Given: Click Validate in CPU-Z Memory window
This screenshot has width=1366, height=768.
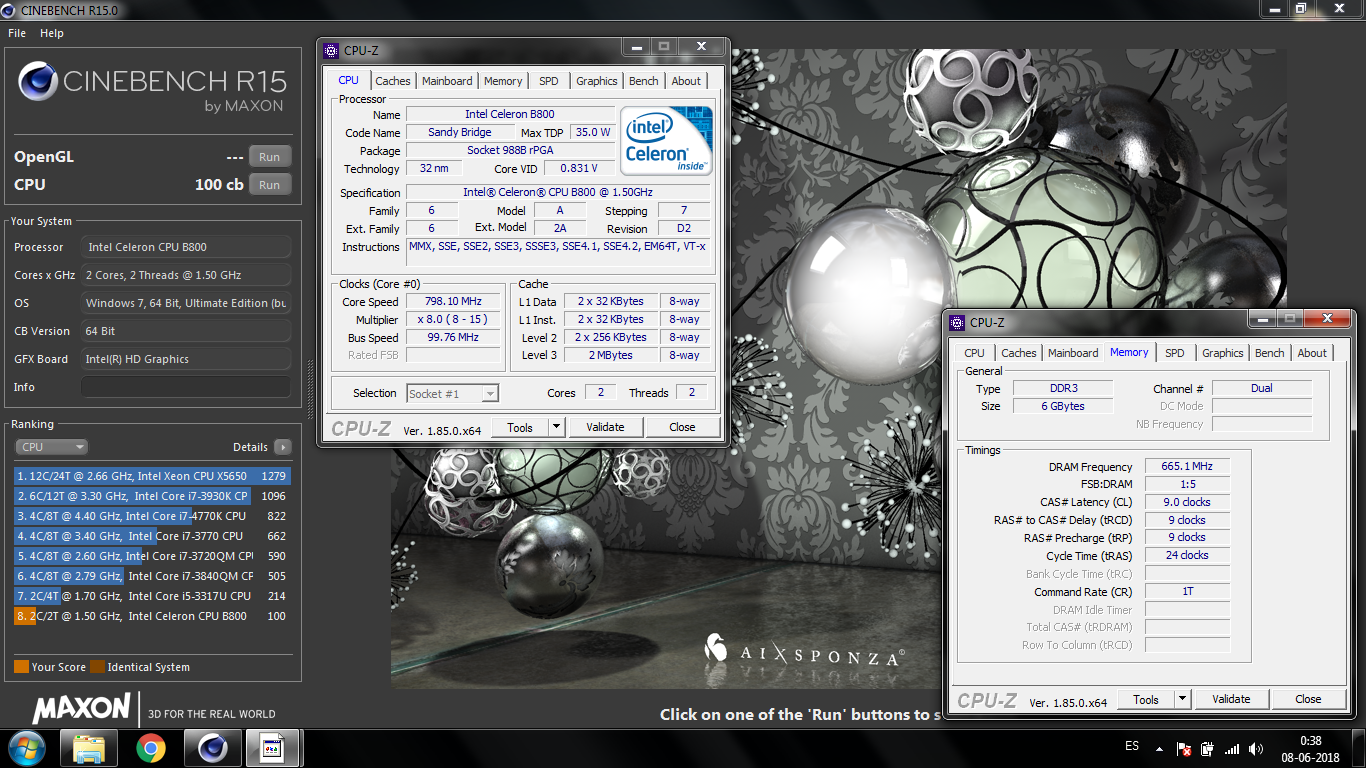Looking at the screenshot, I should [x=1231, y=699].
